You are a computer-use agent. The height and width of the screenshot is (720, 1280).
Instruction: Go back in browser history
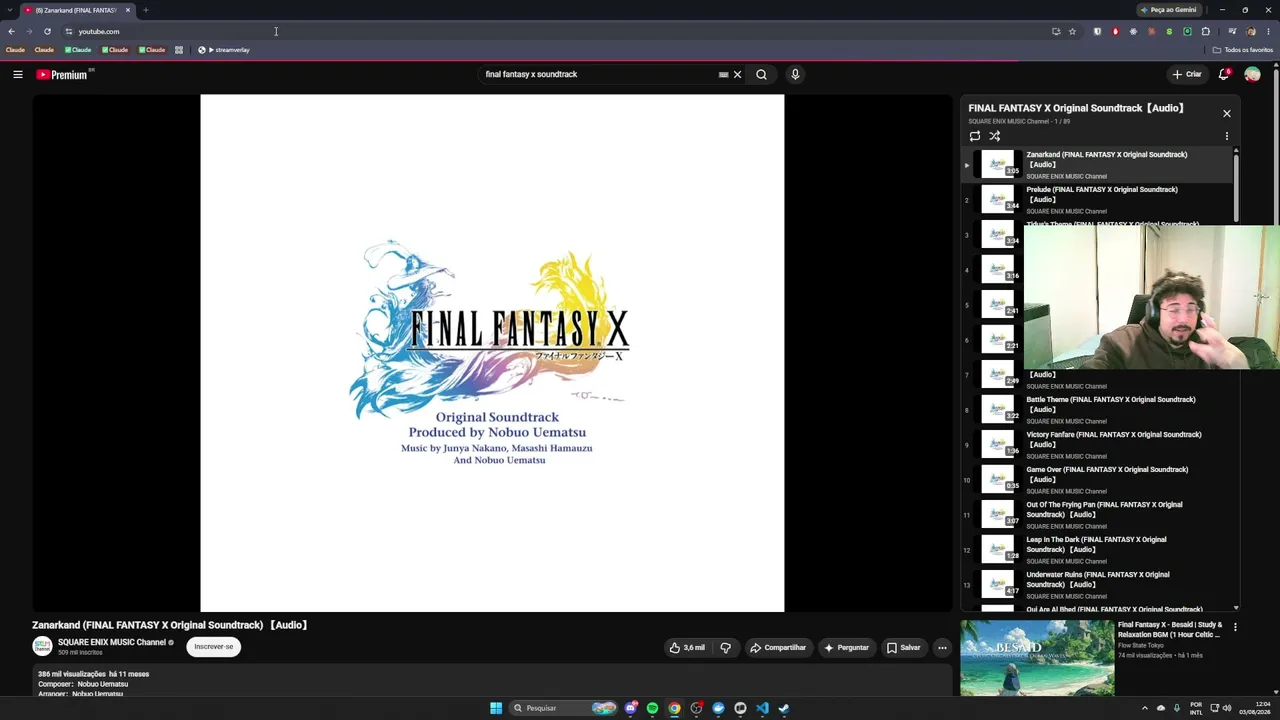(11, 31)
